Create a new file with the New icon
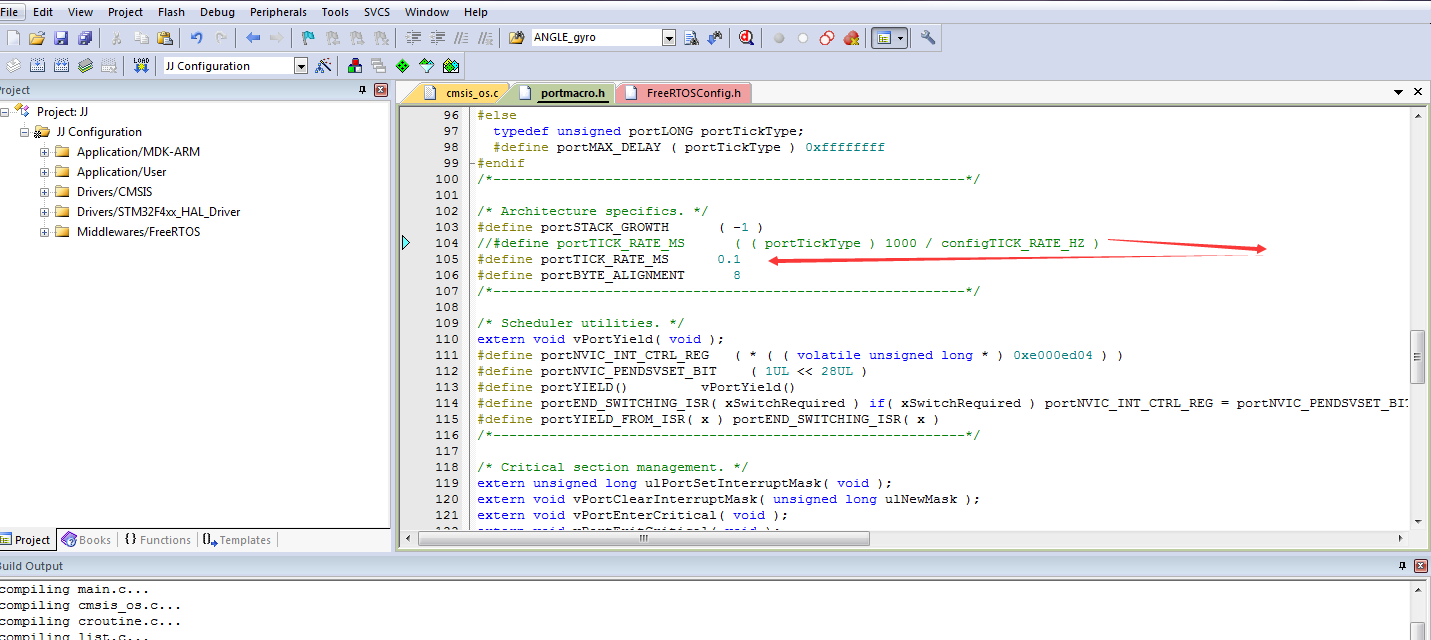This screenshot has height=640, width=1431. [13, 38]
